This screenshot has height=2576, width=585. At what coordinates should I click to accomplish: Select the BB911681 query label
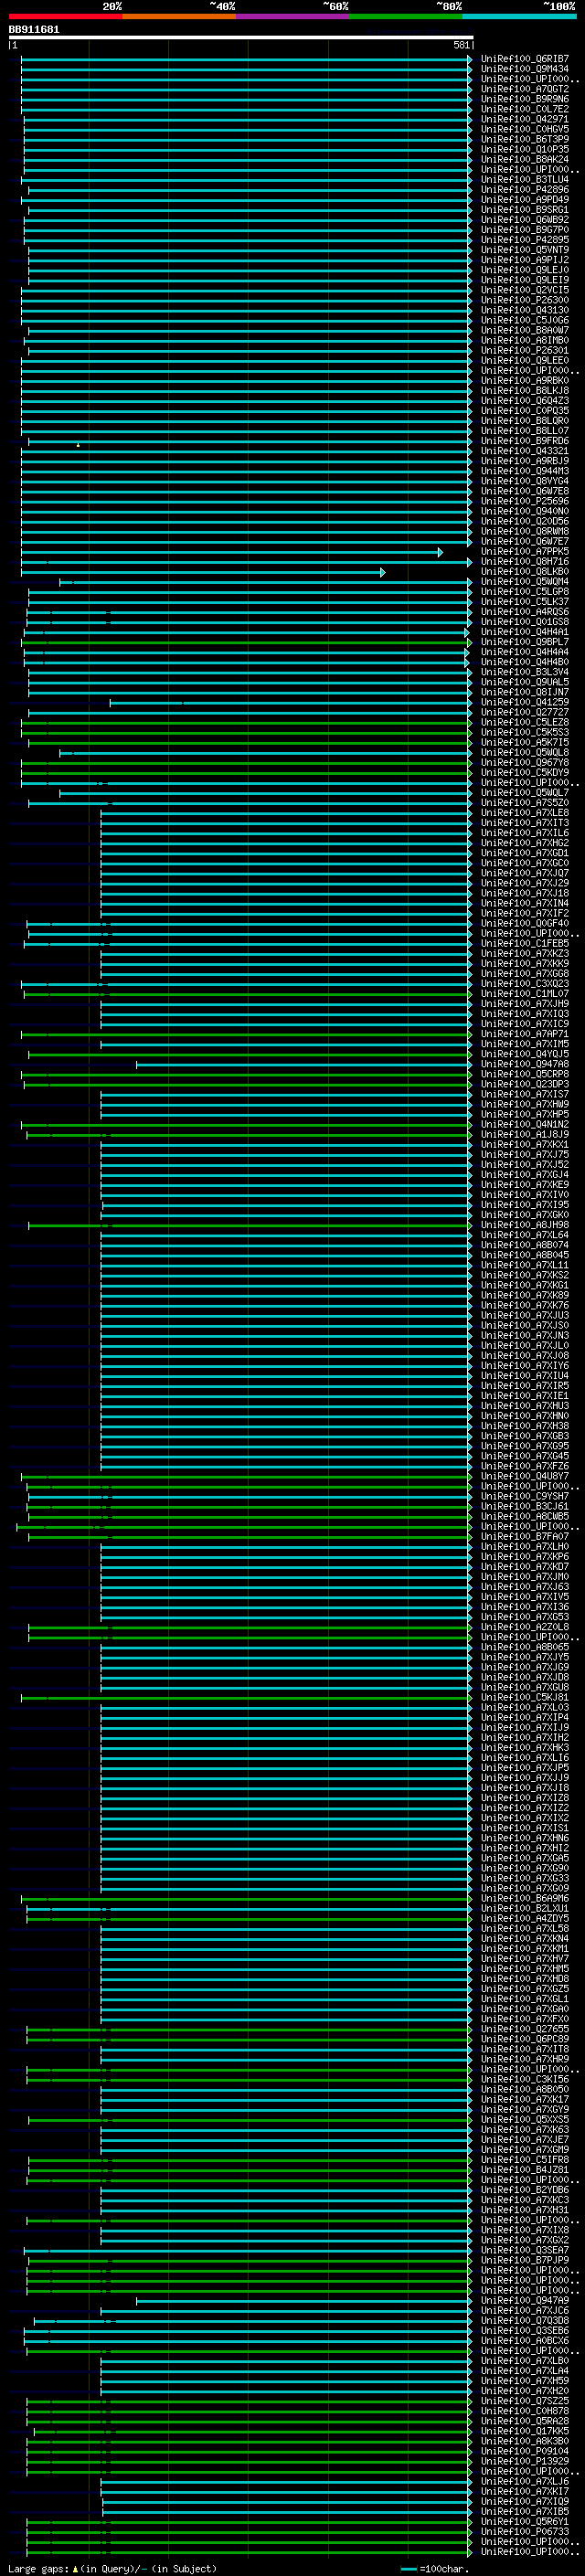34,30
